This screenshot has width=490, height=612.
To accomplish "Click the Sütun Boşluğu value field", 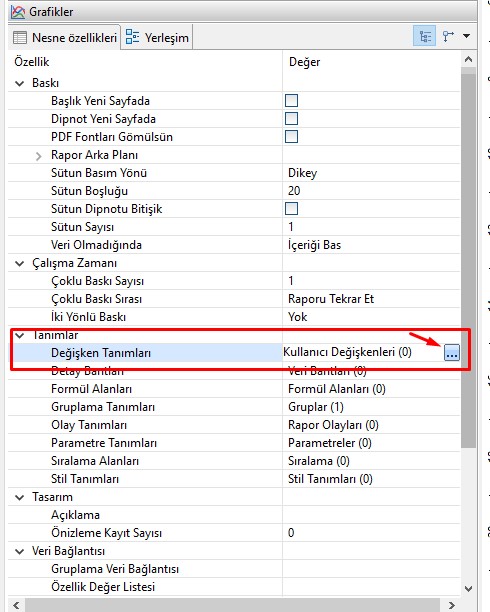I will 371,191.
